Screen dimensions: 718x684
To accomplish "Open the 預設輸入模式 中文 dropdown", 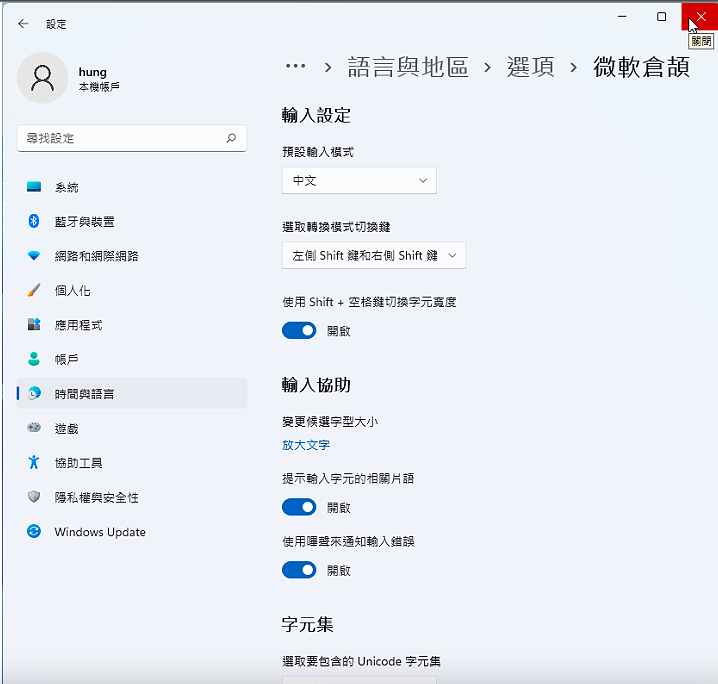I will point(359,180).
